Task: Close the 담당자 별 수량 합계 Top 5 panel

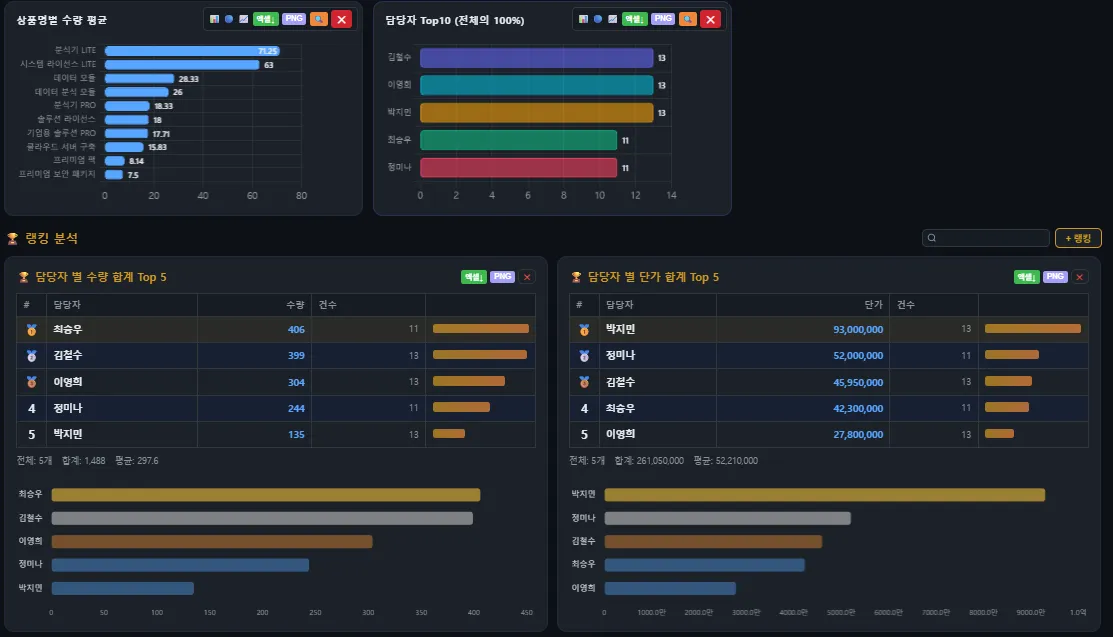Action: pos(527,277)
